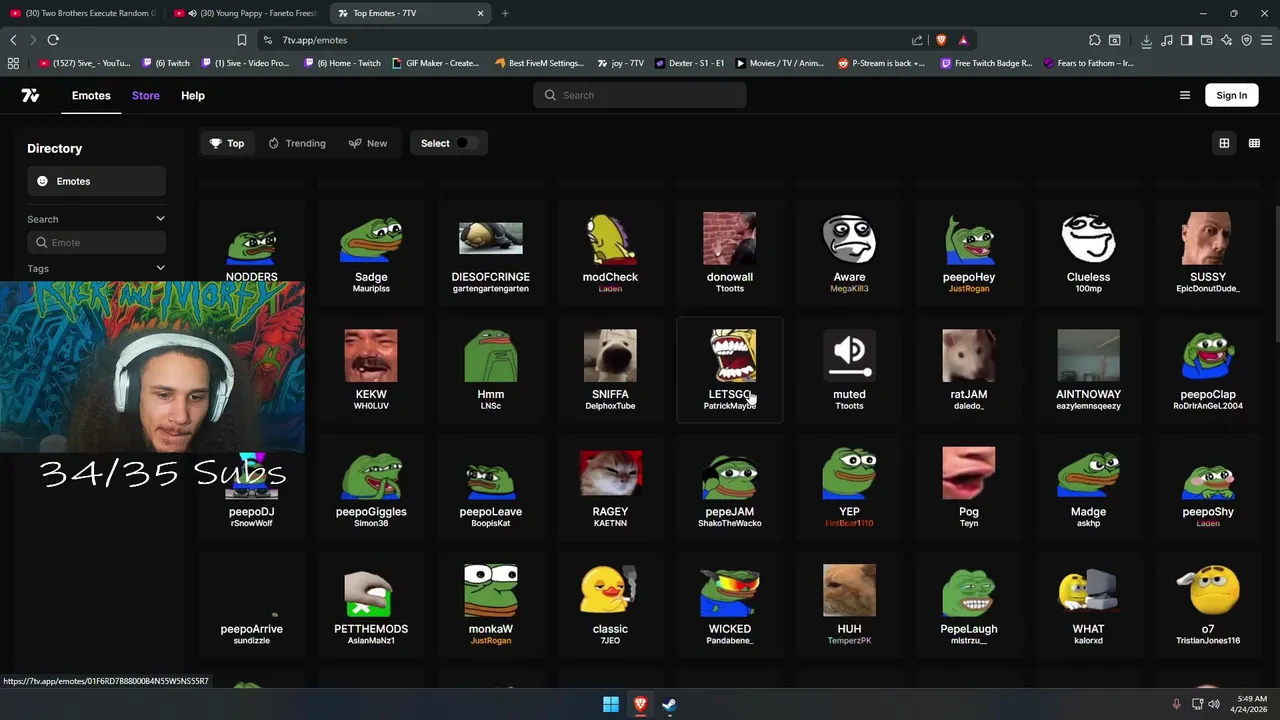Reload the page with the refresh icon
1280x720 pixels.
[53, 40]
